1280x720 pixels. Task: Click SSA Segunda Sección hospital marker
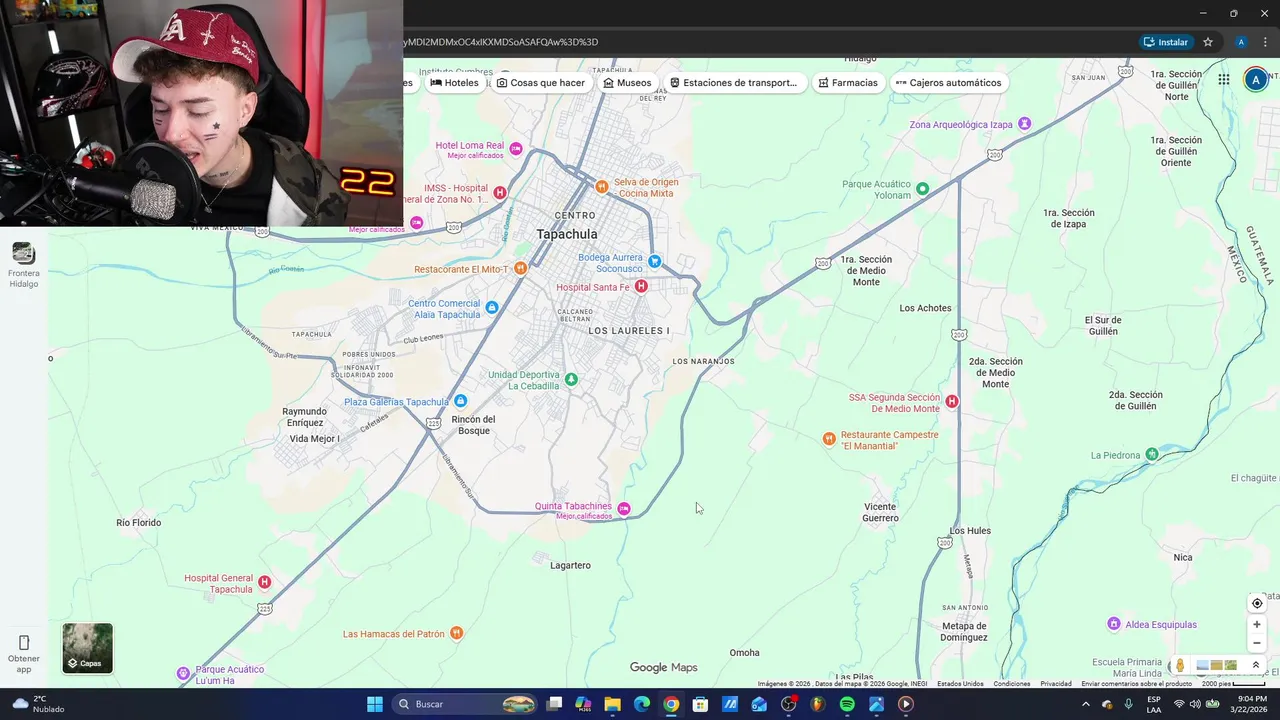(x=951, y=401)
